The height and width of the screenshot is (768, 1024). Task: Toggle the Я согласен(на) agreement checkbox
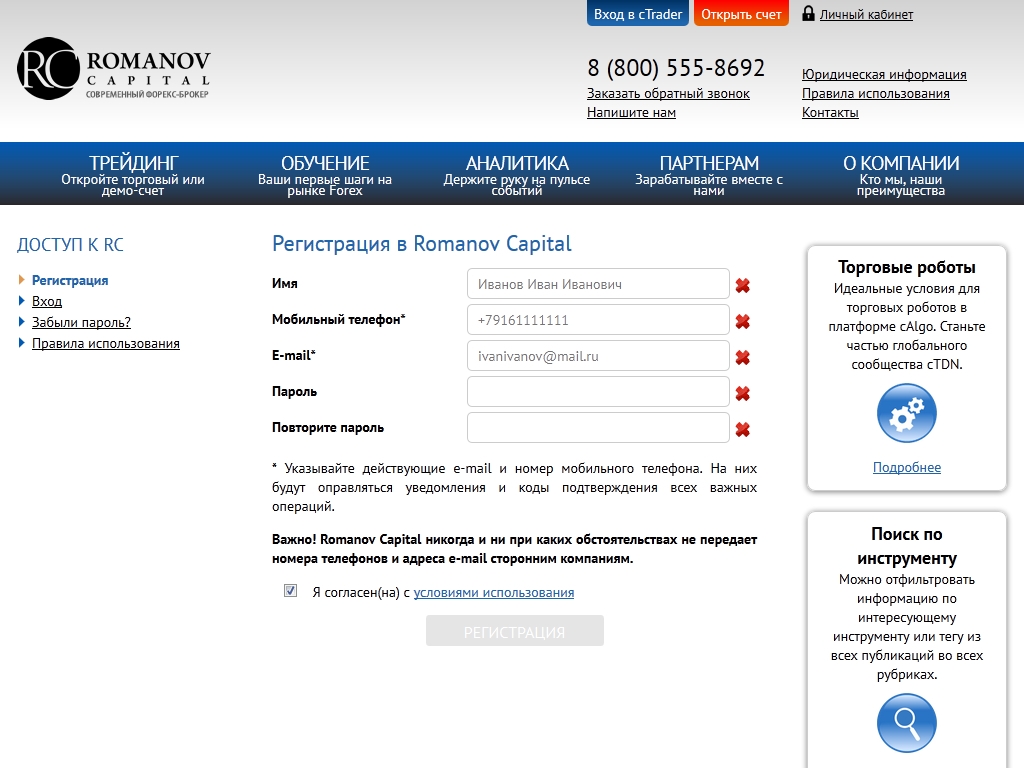(x=291, y=591)
